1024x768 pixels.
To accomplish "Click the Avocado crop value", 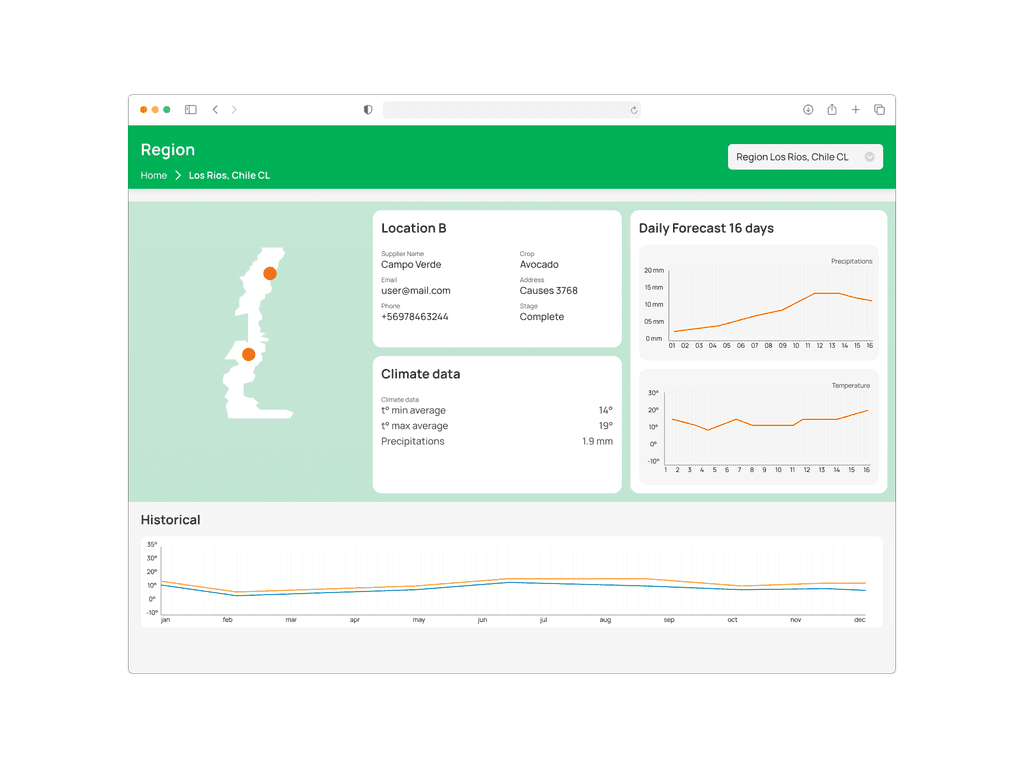I will 539,264.
